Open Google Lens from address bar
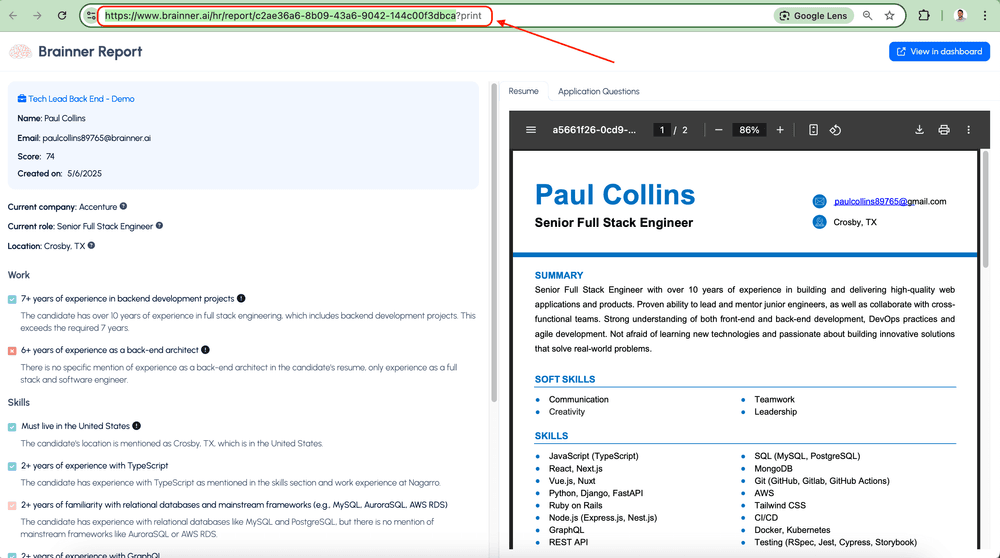Screen dimensions: 1000x558 pos(813,16)
